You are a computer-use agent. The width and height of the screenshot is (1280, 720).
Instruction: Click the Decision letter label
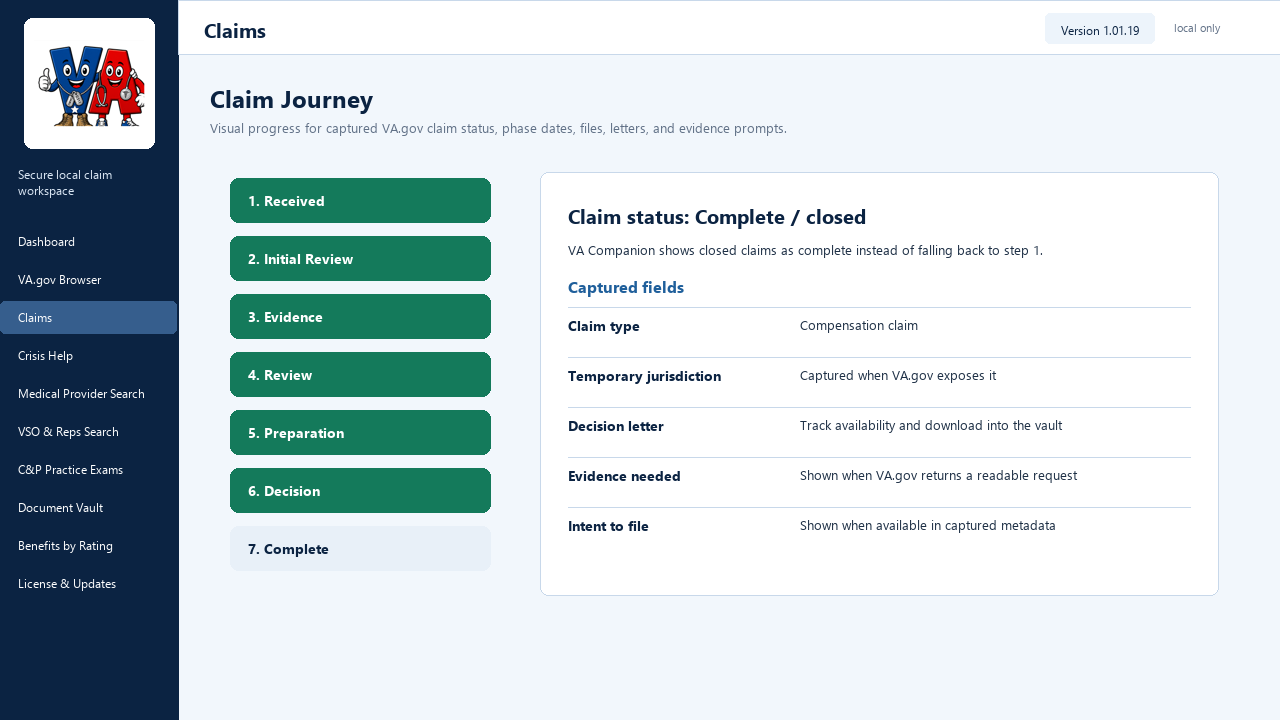pos(616,426)
